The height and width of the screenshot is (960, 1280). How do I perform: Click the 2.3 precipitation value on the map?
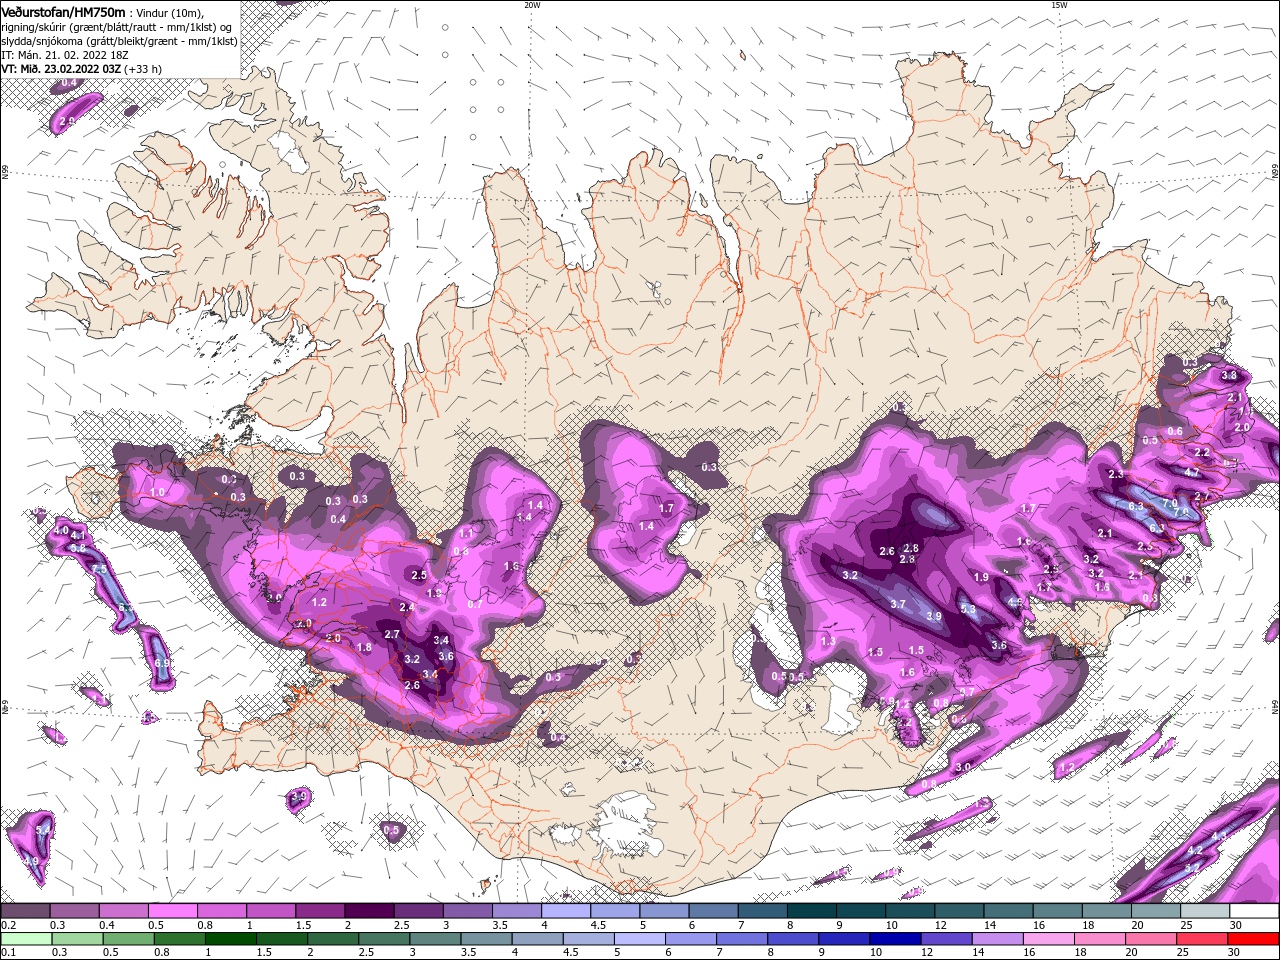1116,474
